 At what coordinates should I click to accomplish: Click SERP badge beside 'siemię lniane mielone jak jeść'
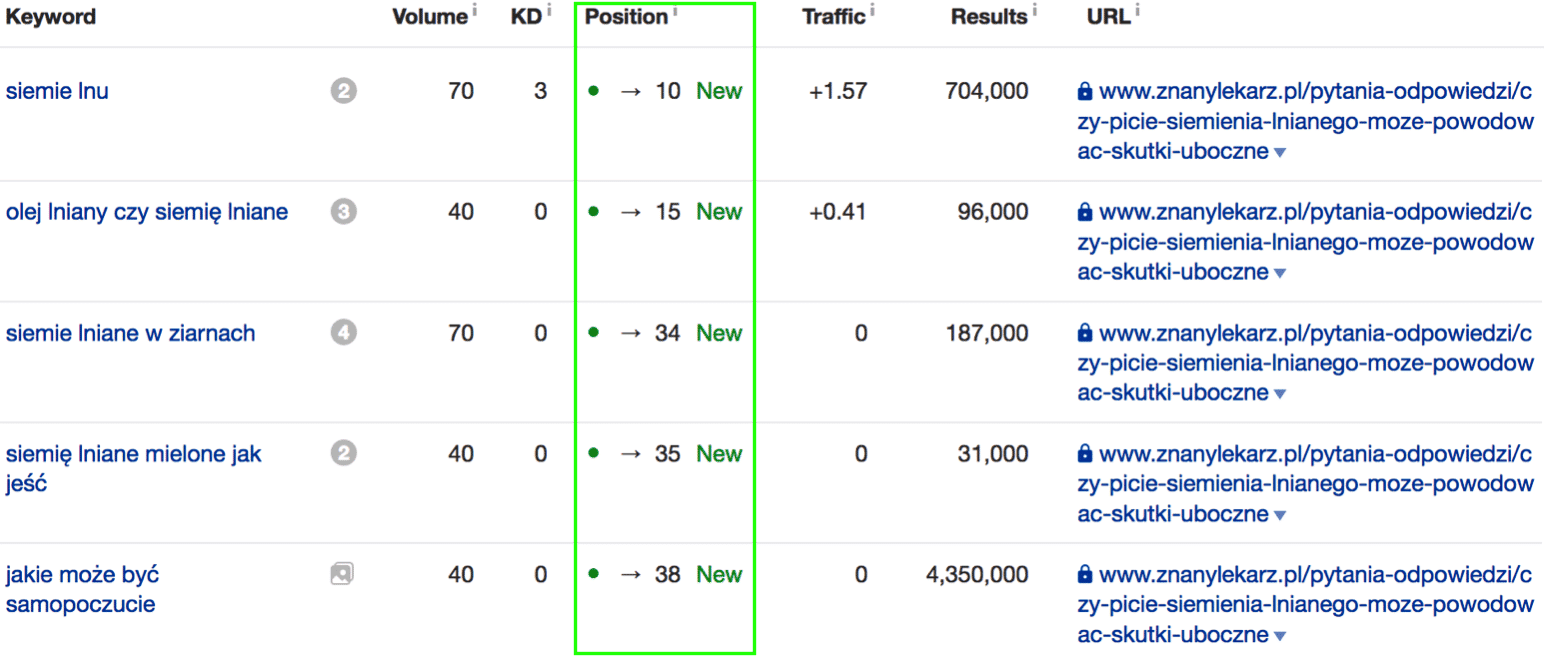coord(343,454)
